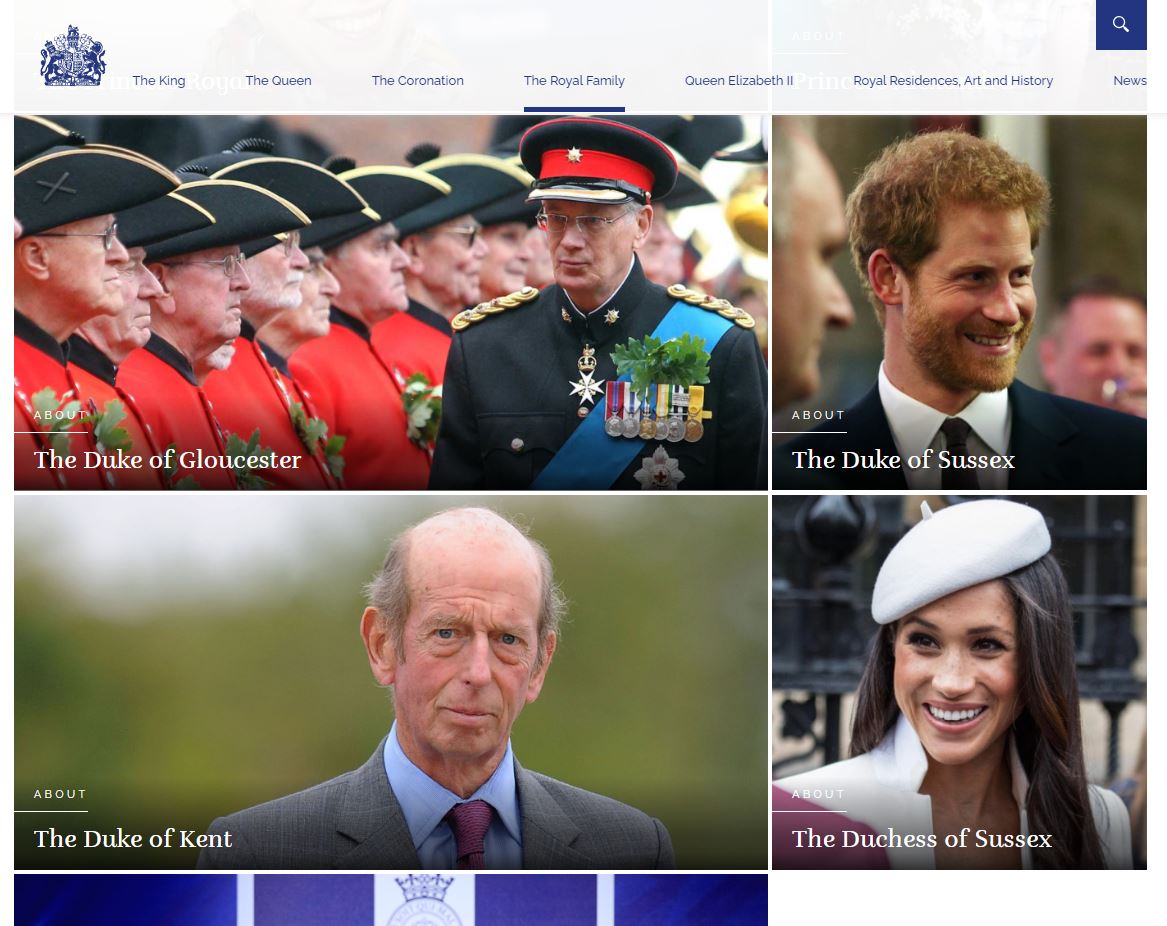Click the royal coat of arms logo
1167x926 pixels.
pyautogui.click(x=73, y=57)
